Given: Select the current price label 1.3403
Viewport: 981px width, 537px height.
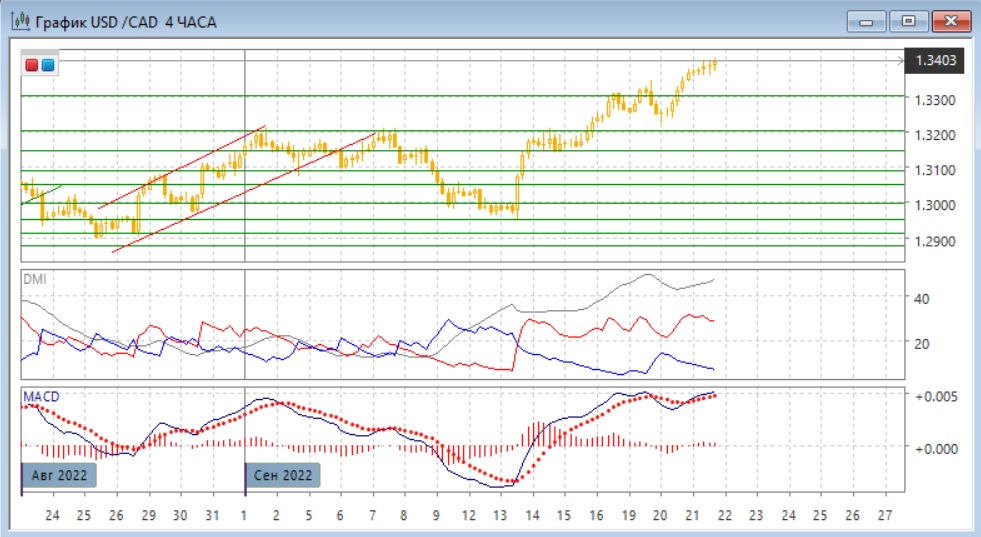Looking at the screenshot, I should pyautogui.click(x=937, y=61).
